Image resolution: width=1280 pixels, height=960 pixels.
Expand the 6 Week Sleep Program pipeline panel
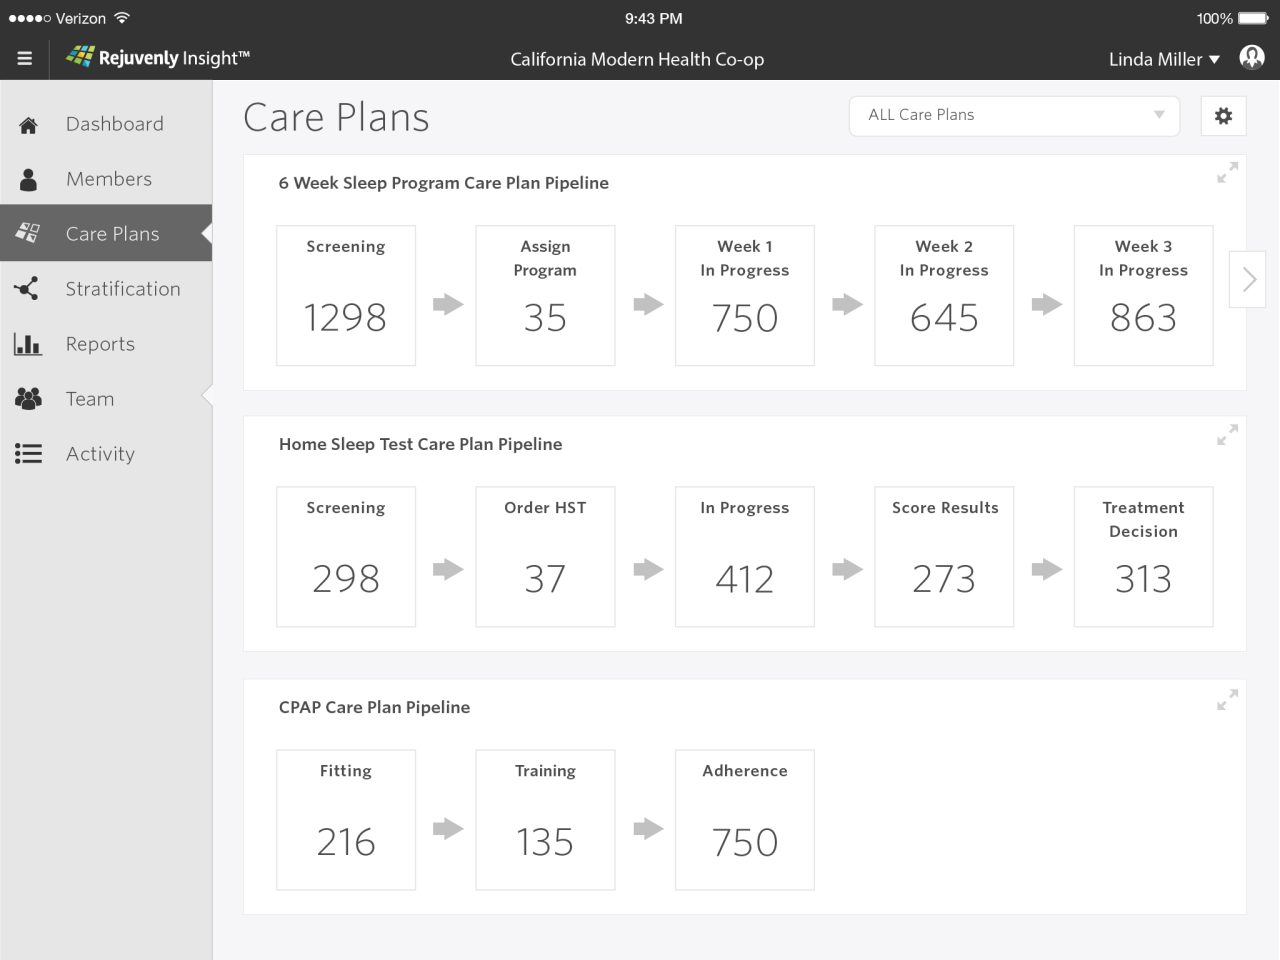point(1227,173)
